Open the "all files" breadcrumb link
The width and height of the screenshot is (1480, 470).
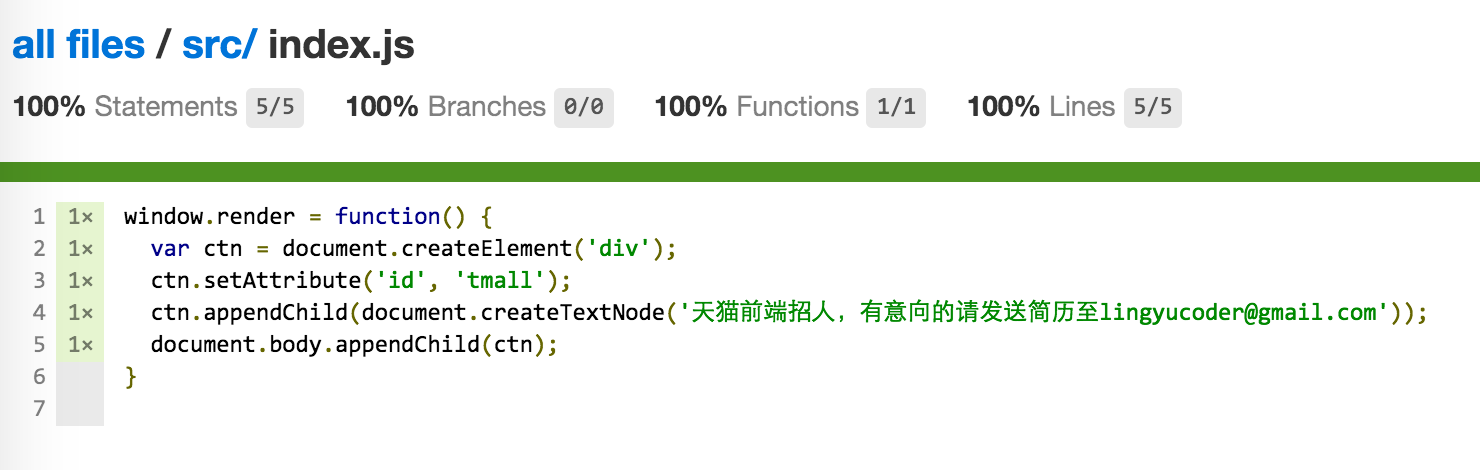(x=78, y=45)
